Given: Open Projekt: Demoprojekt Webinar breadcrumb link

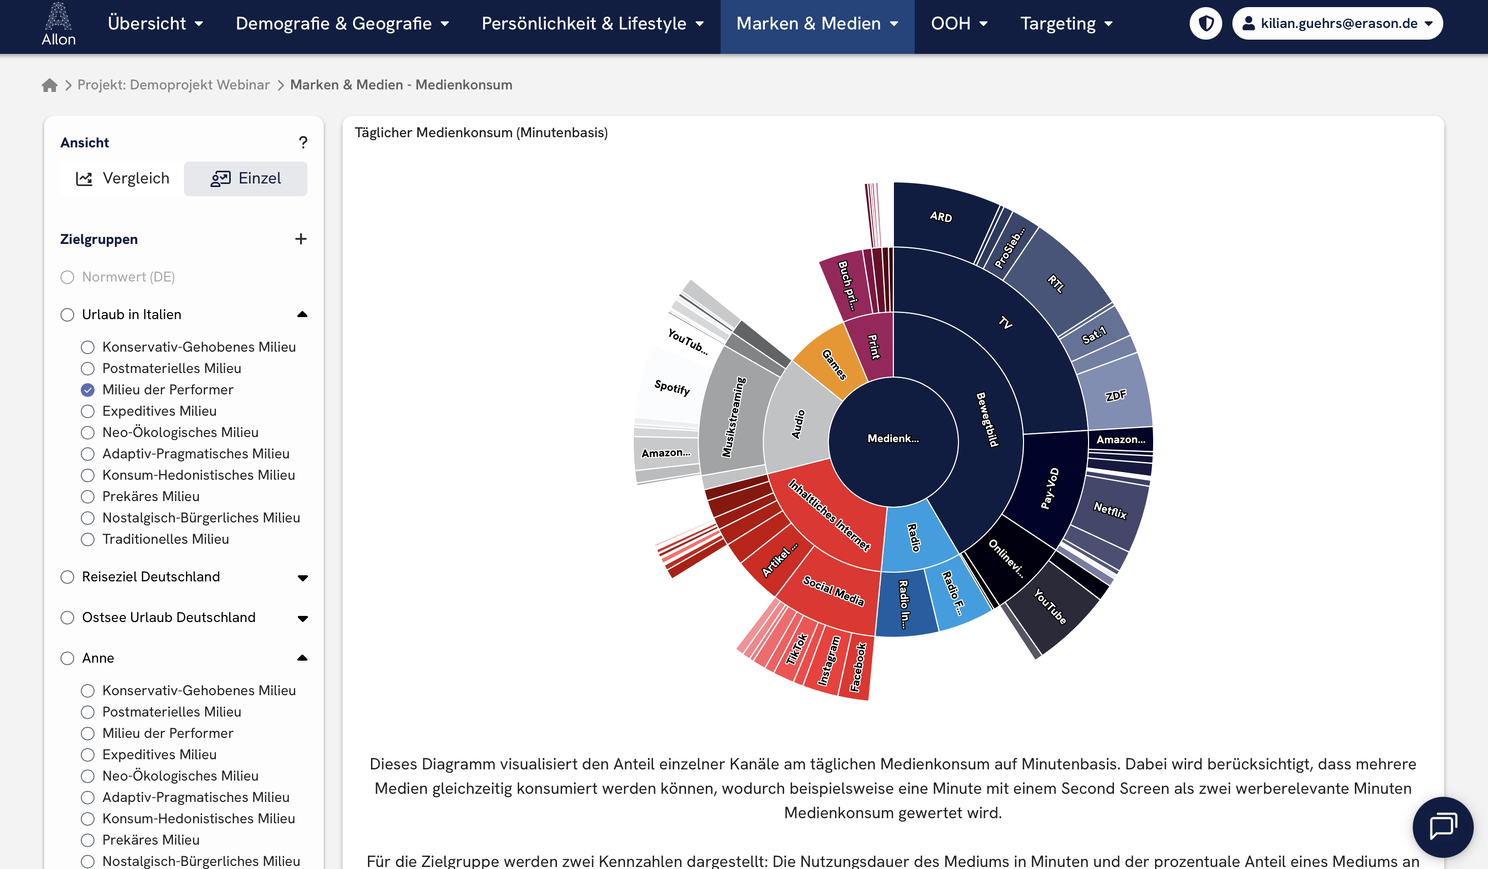Looking at the screenshot, I should pos(173,85).
